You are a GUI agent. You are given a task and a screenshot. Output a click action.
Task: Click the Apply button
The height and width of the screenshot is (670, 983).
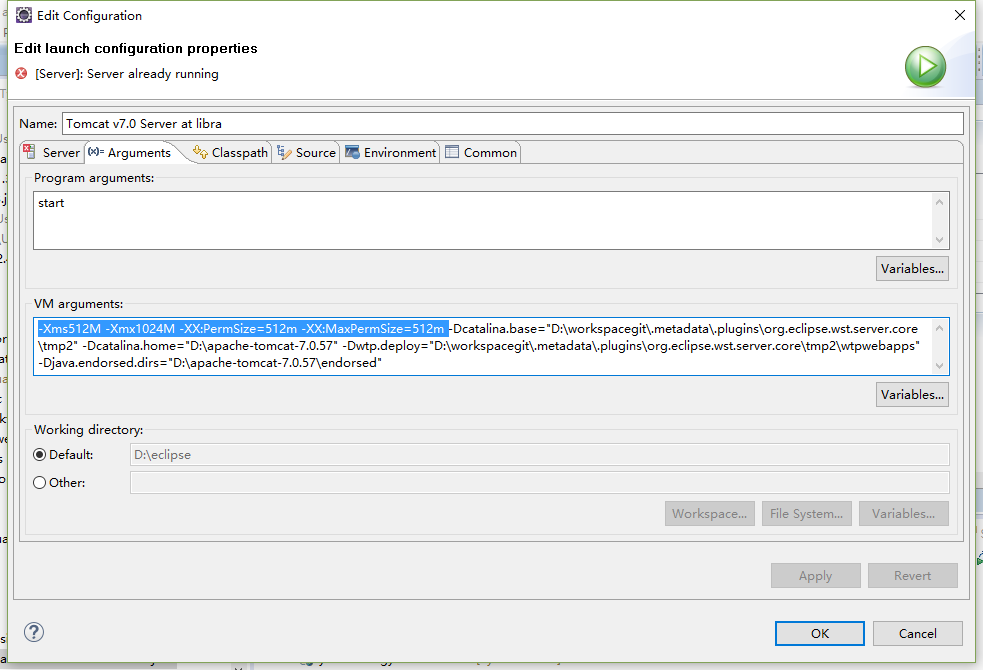pyautogui.click(x=816, y=575)
